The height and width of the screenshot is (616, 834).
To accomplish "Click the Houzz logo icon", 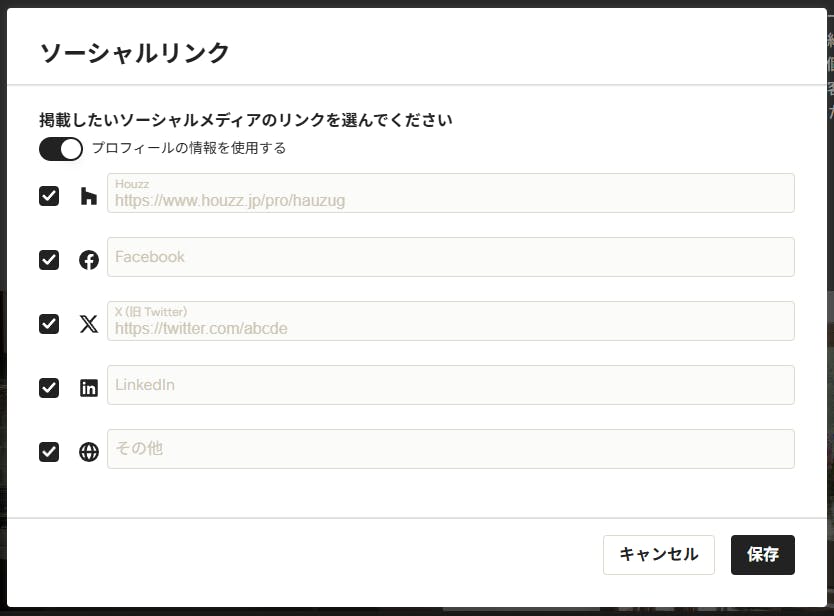I will tap(89, 196).
